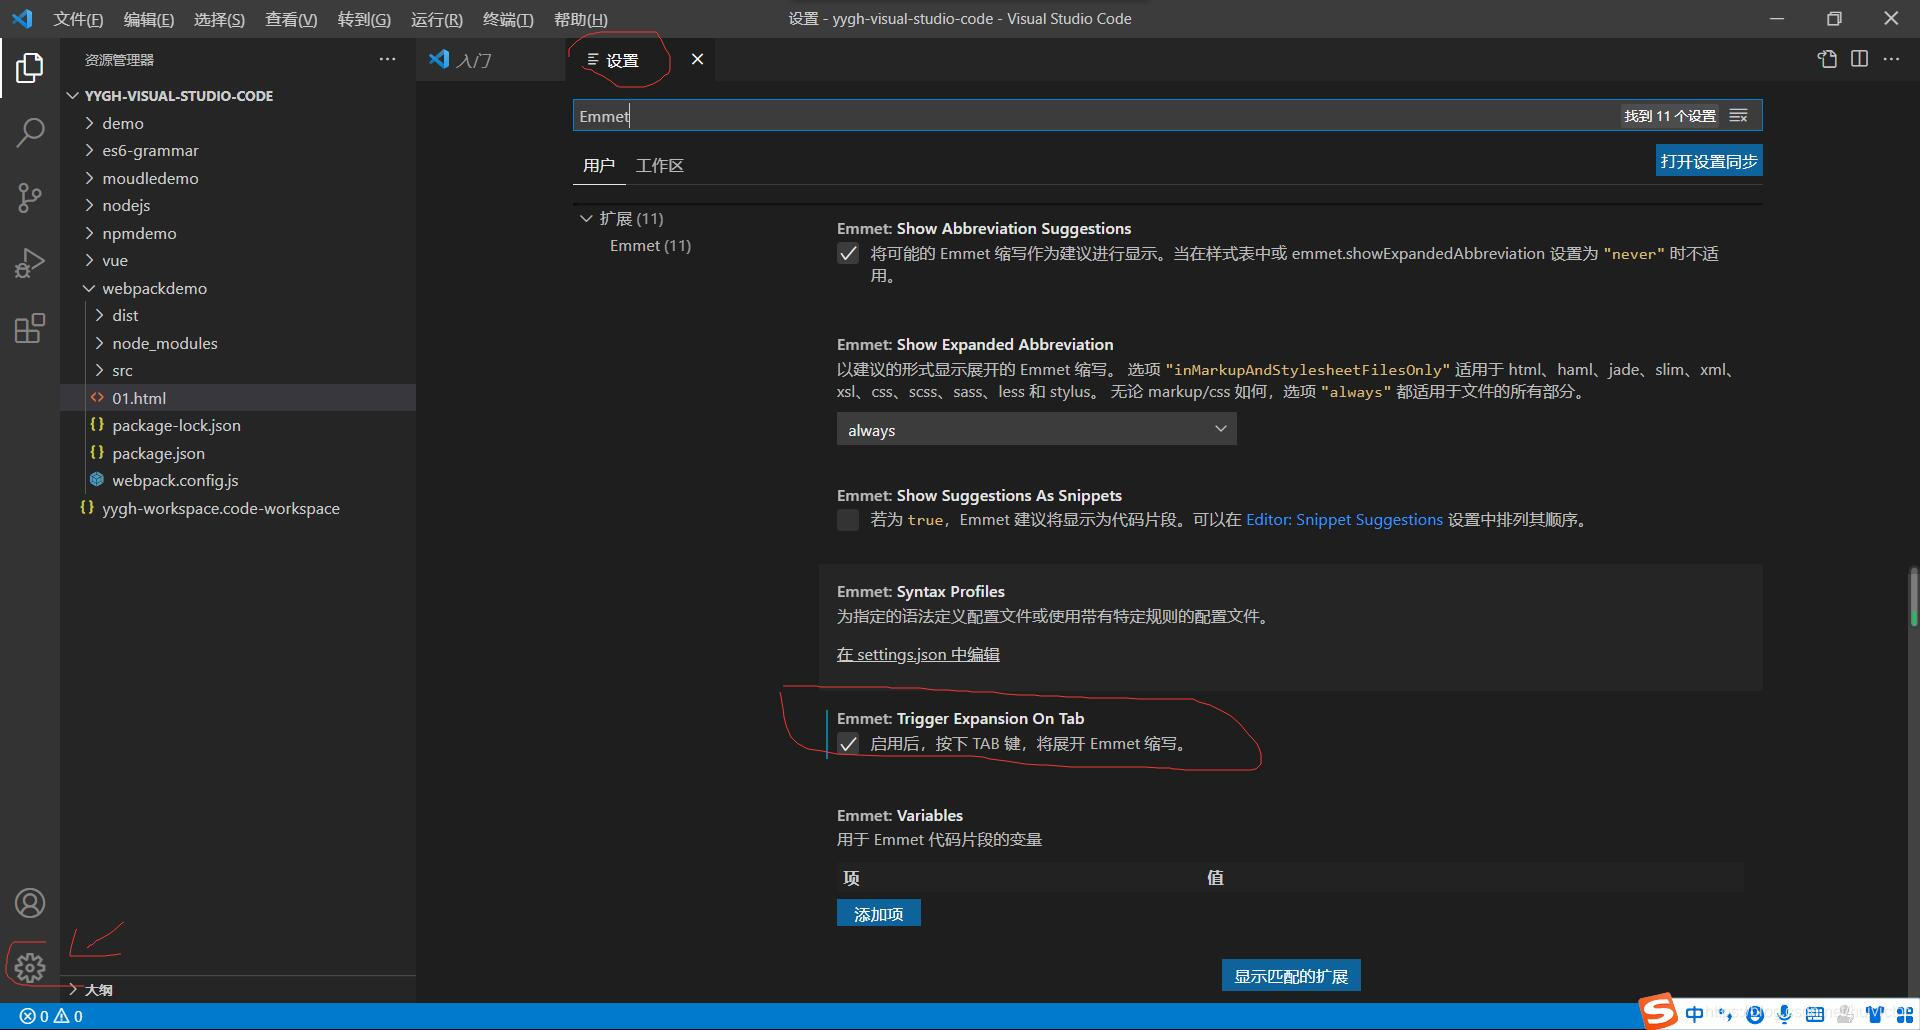Click the Manage gear icon
Image resolution: width=1920 pixels, height=1030 pixels.
30,967
